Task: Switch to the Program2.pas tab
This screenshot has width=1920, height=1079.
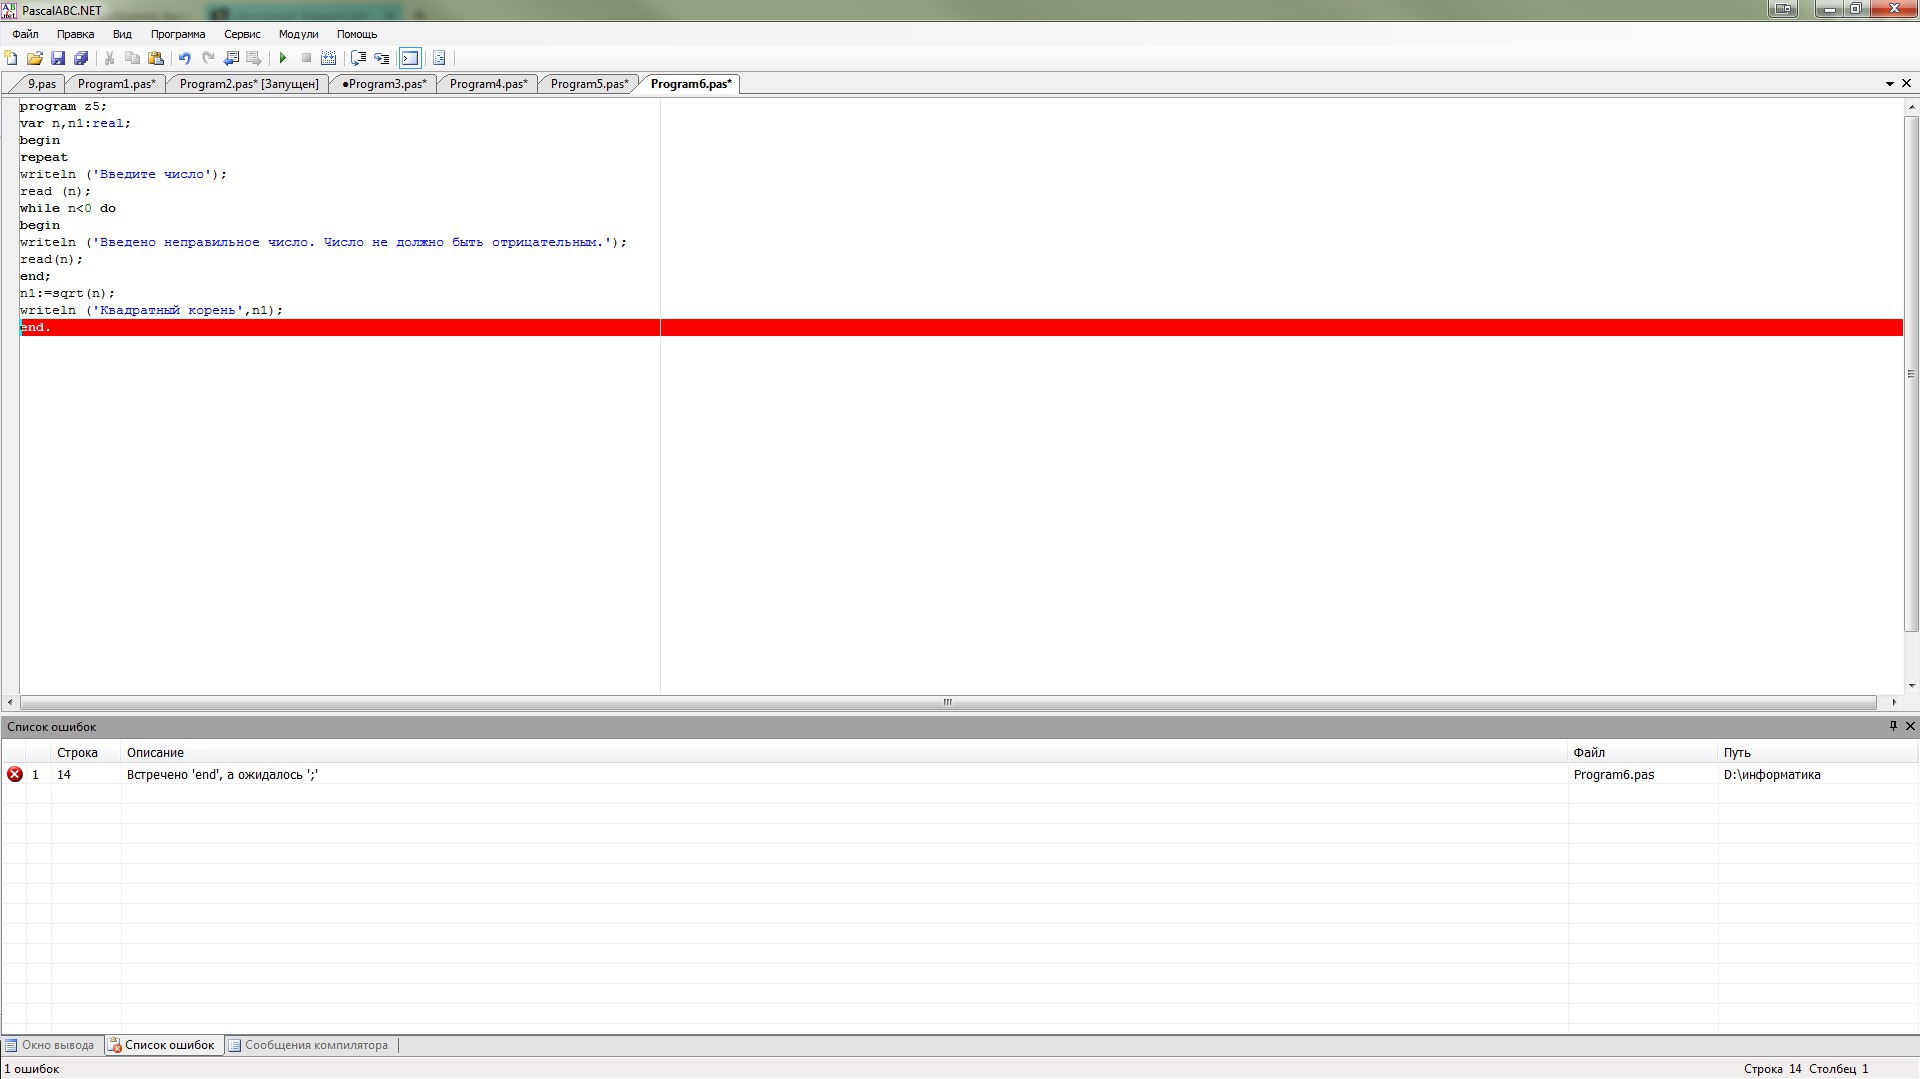Action: [x=248, y=84]
